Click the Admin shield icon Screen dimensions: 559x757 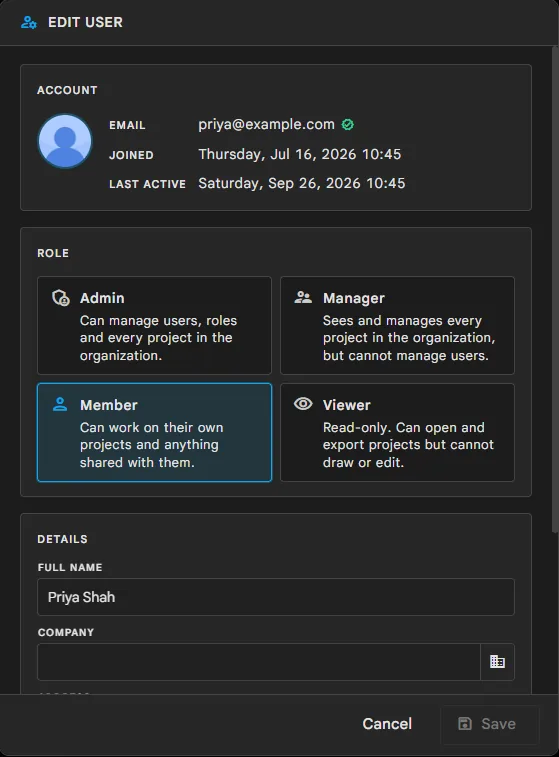coord(61,298)
